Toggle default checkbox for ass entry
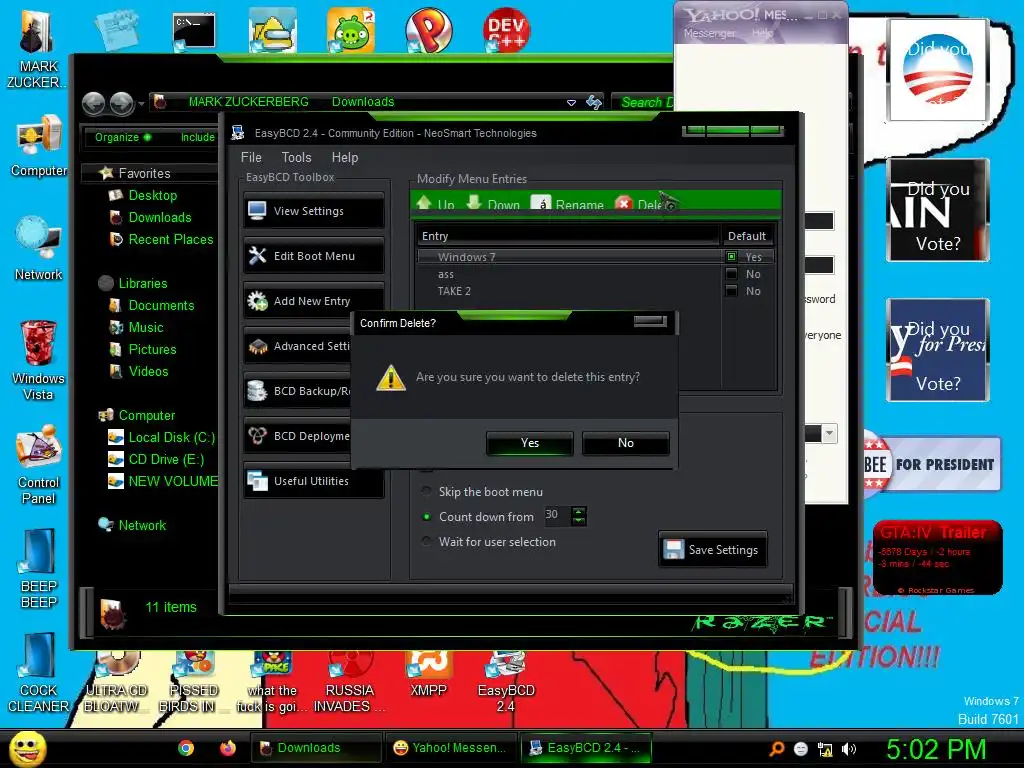Screen dimensions: 1024x768 tap(731, 274)
